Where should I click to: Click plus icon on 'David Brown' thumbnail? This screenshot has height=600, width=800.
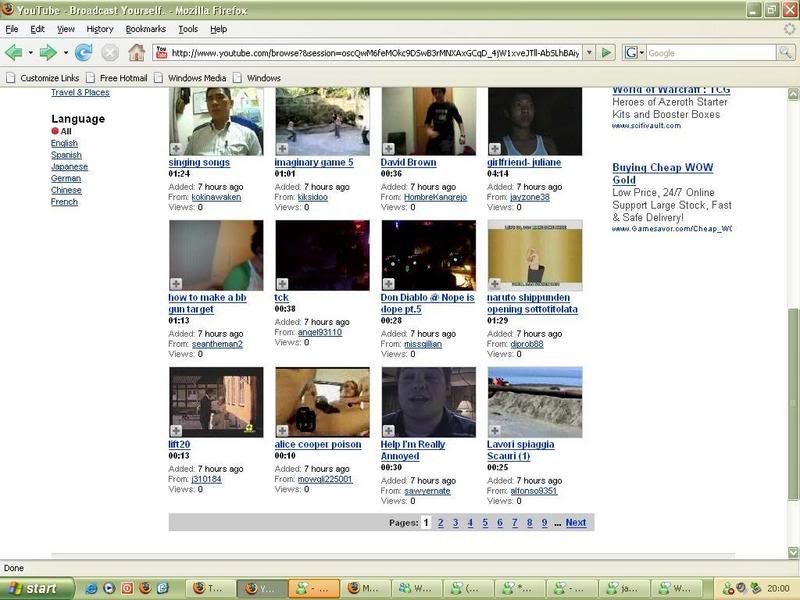[388, 148]
